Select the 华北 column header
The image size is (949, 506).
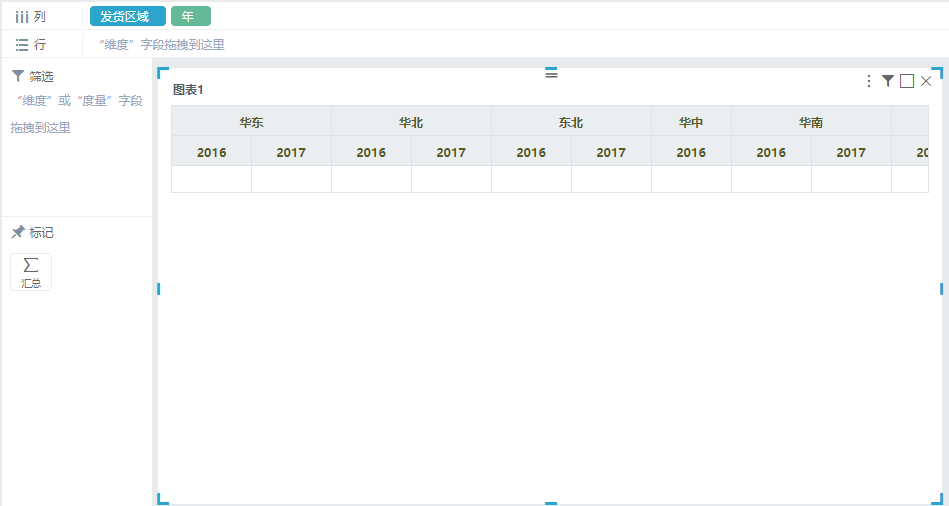pyautogui.click(x=411, y=122)
